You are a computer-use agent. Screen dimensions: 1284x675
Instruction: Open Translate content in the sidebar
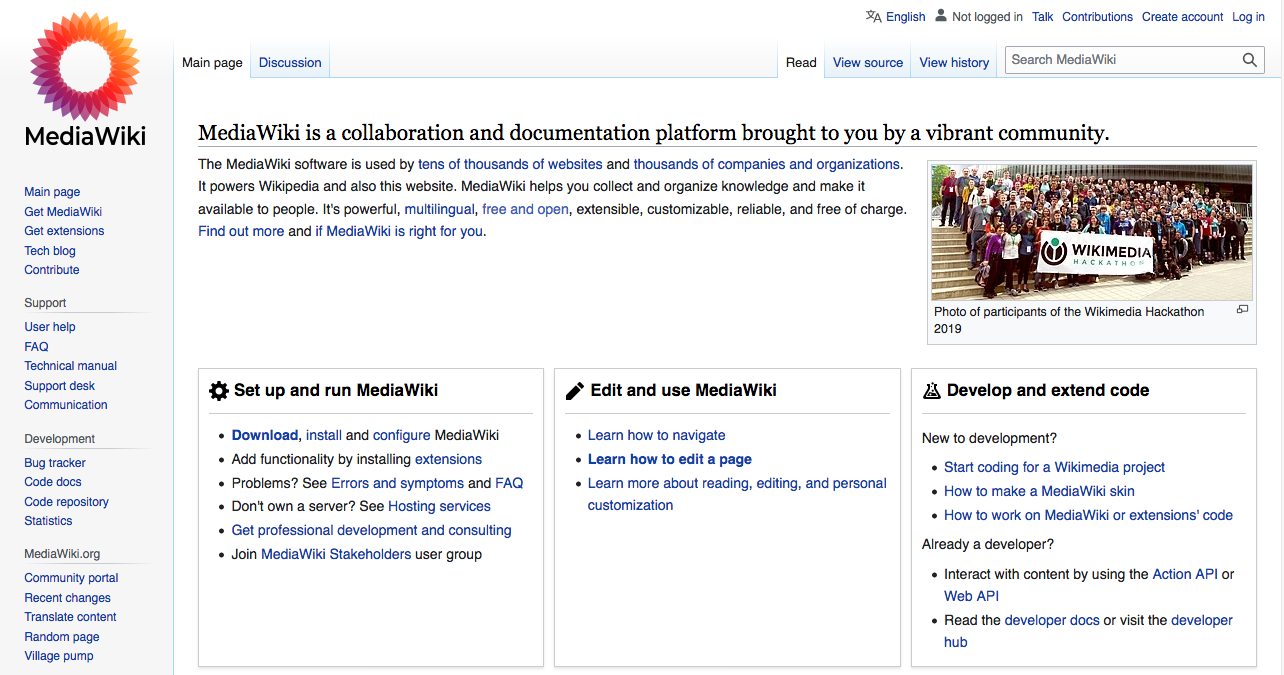pos(70,617)
